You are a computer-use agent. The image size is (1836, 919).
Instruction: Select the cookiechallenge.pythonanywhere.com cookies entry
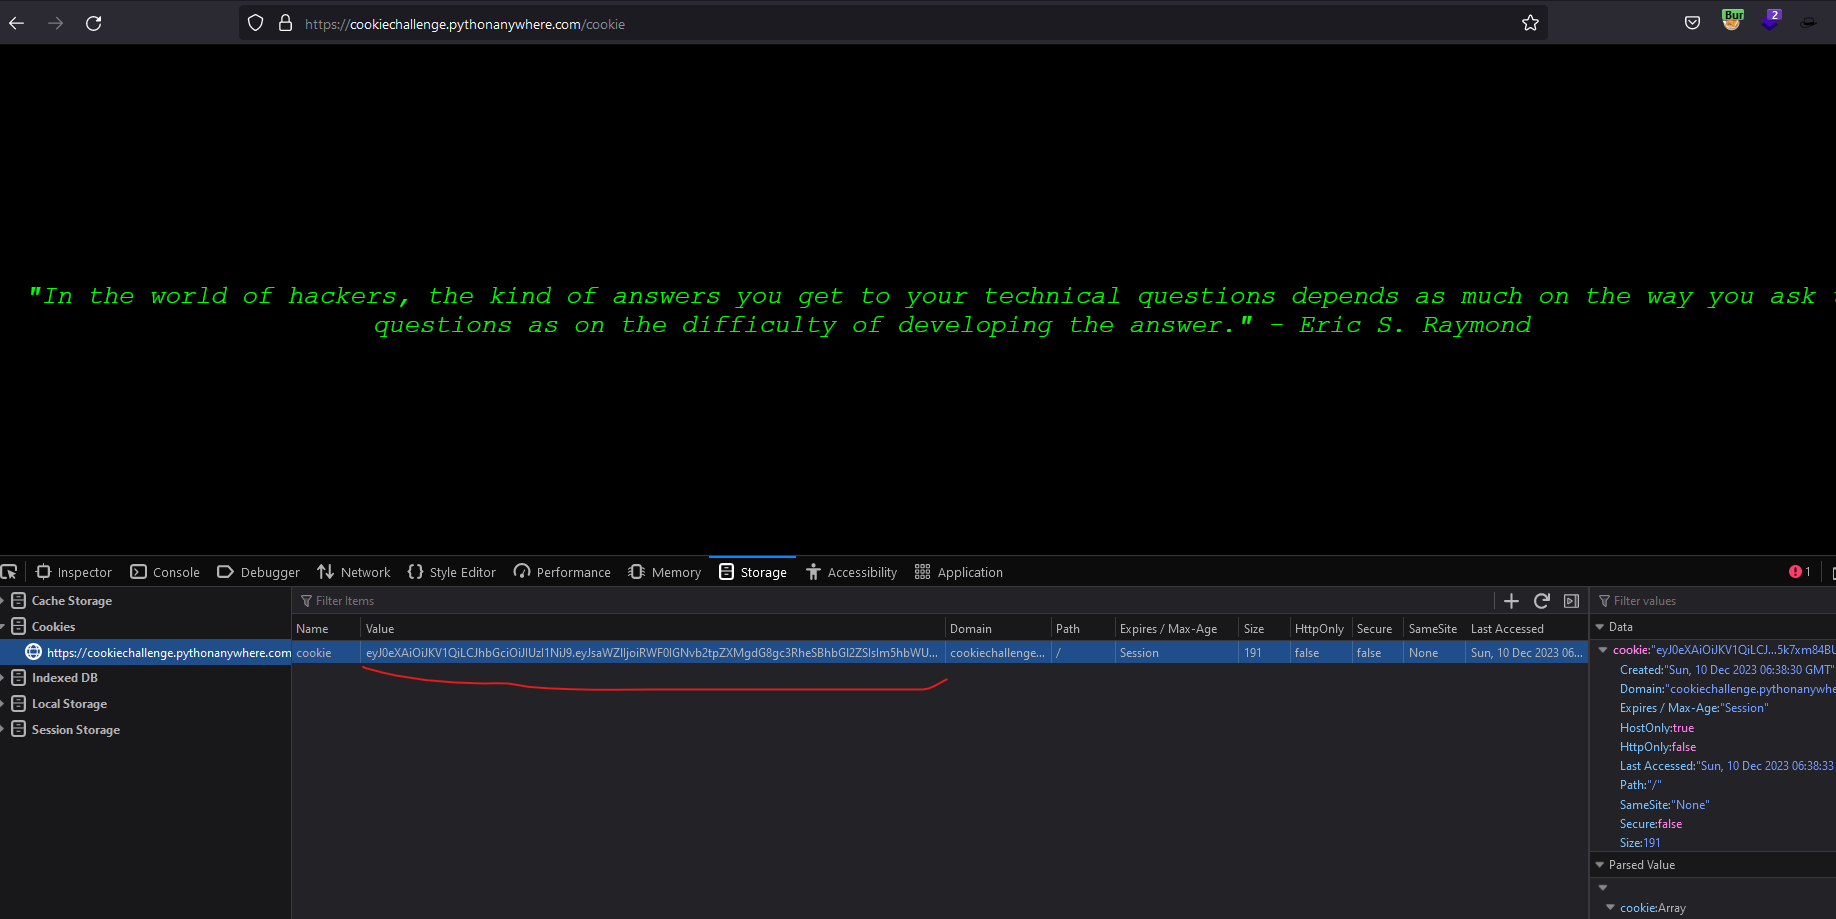[x=160, y=653]
